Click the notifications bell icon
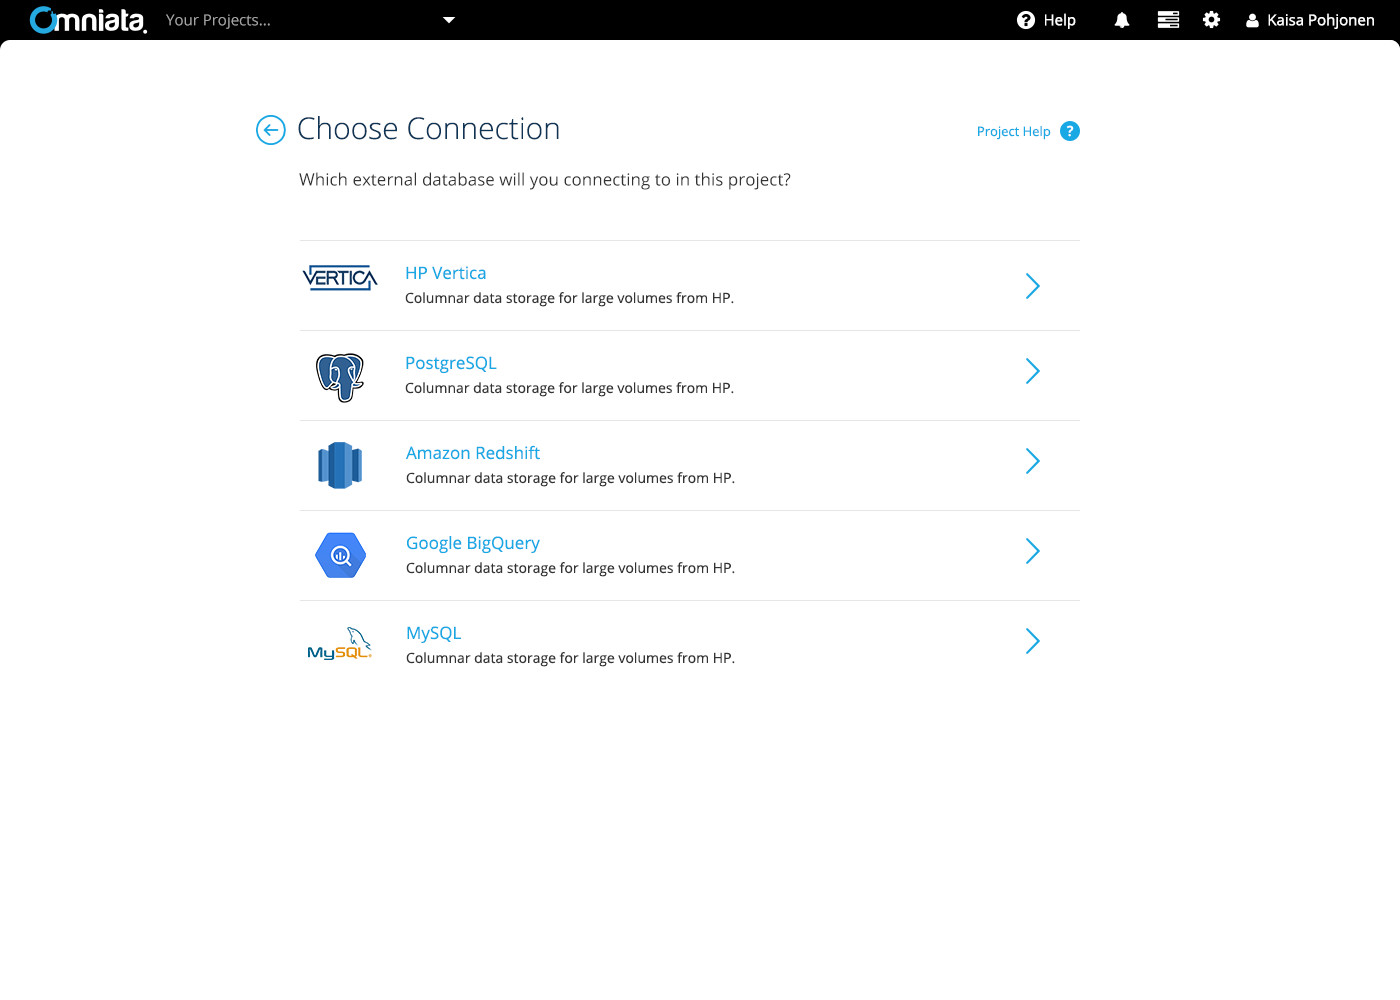 (x=1122, y=20)
